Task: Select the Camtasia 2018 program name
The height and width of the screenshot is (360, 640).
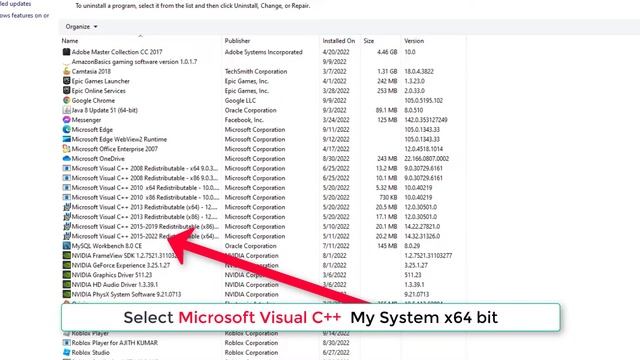Action: (x=91, y=71)
